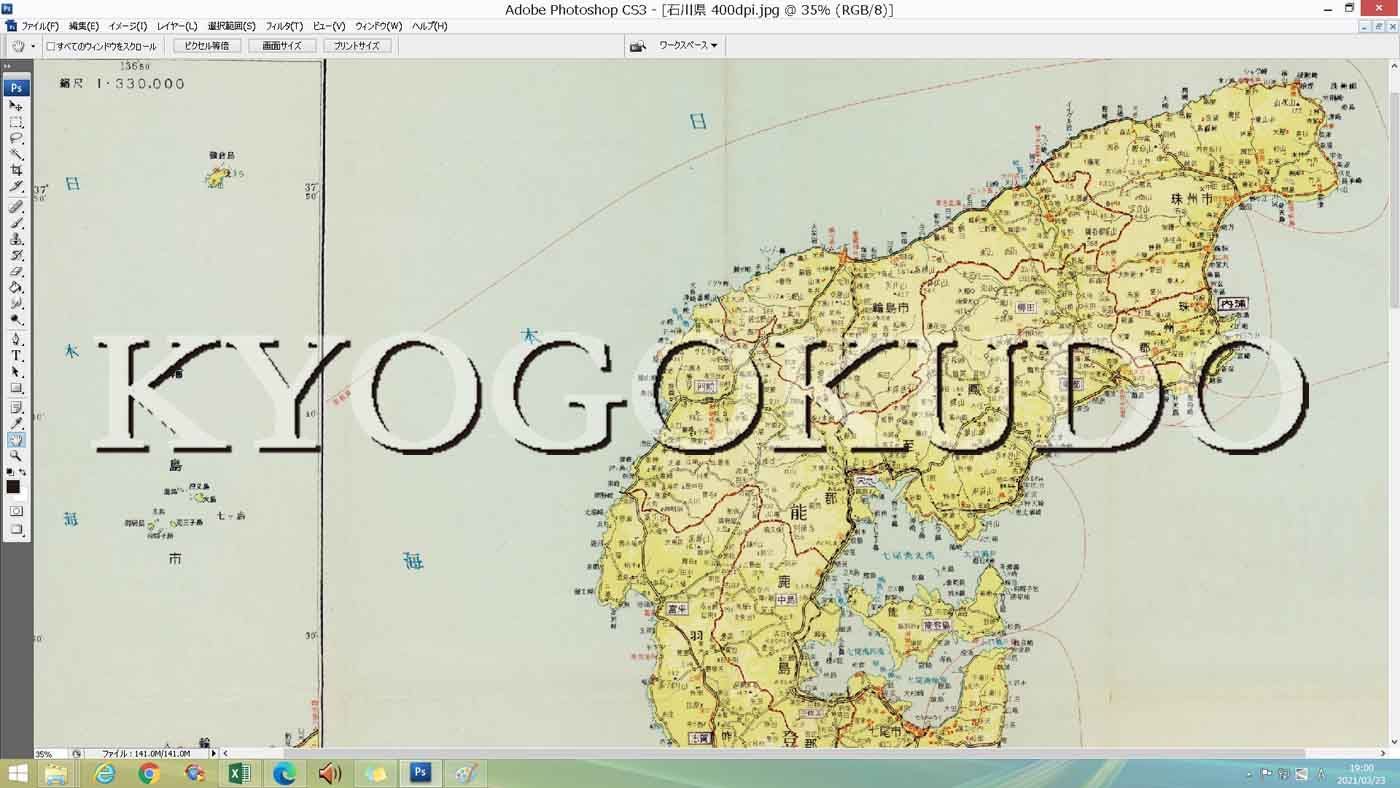Open Microsoft Edge from the taskbar

click(x=285, y=773)
